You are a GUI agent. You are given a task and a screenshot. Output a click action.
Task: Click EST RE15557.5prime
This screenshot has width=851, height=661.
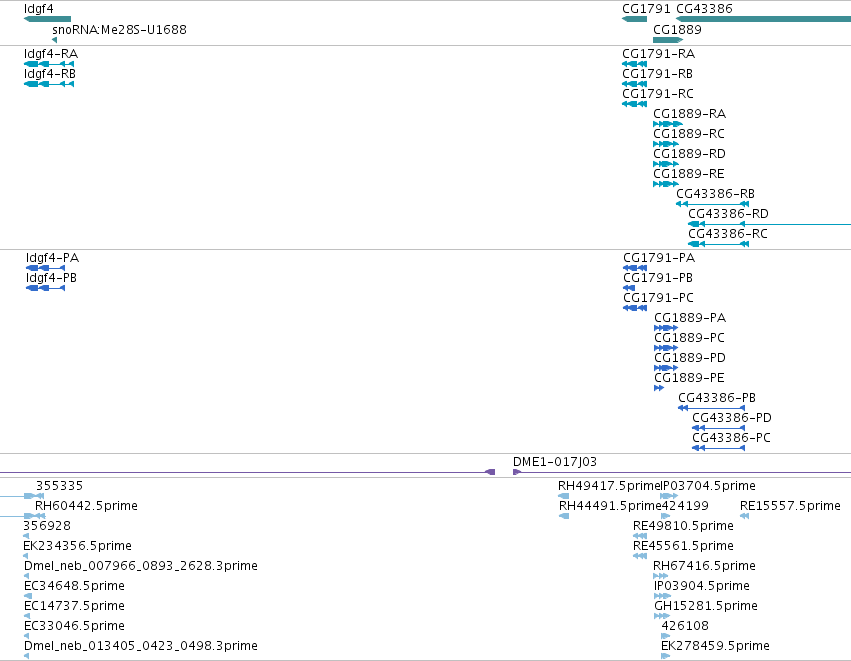coord(790,506)
